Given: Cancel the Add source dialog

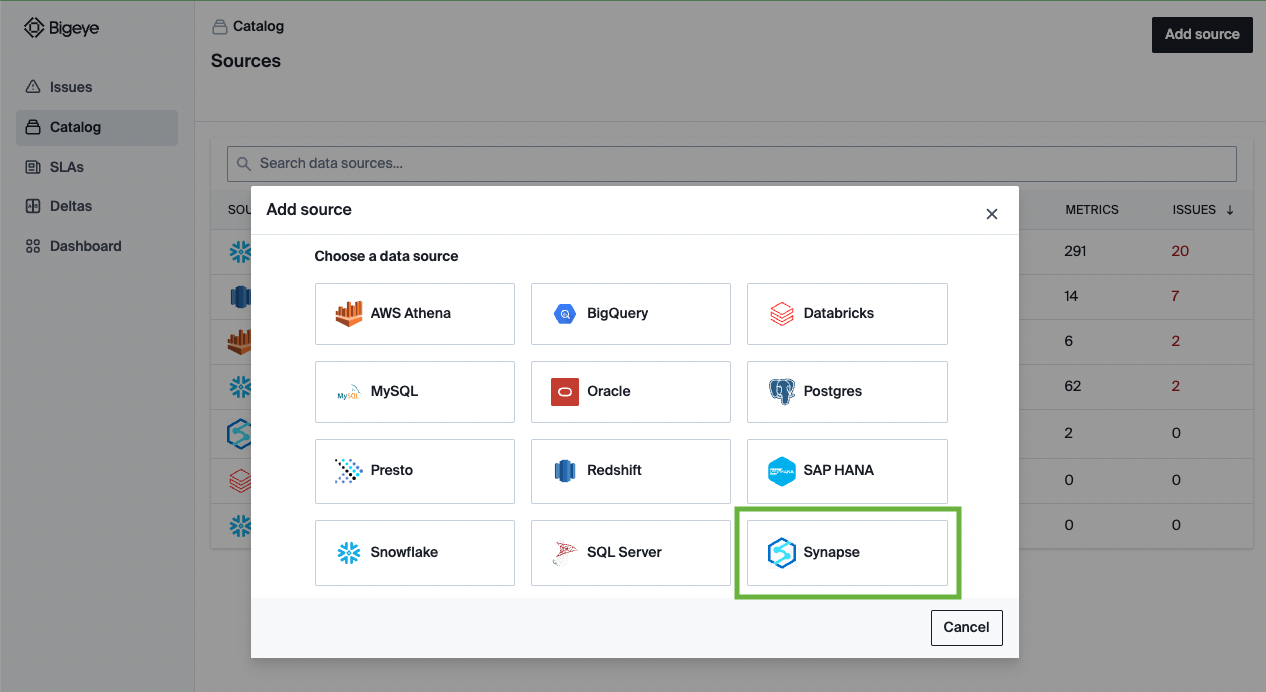Looking at the screenshot, I should [966, 627].
